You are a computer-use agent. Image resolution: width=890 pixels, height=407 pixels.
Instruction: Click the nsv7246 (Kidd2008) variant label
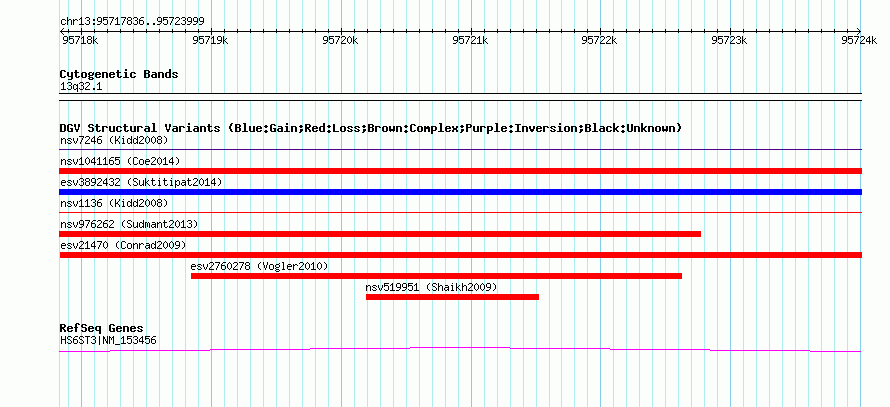[x=114, y=140]
